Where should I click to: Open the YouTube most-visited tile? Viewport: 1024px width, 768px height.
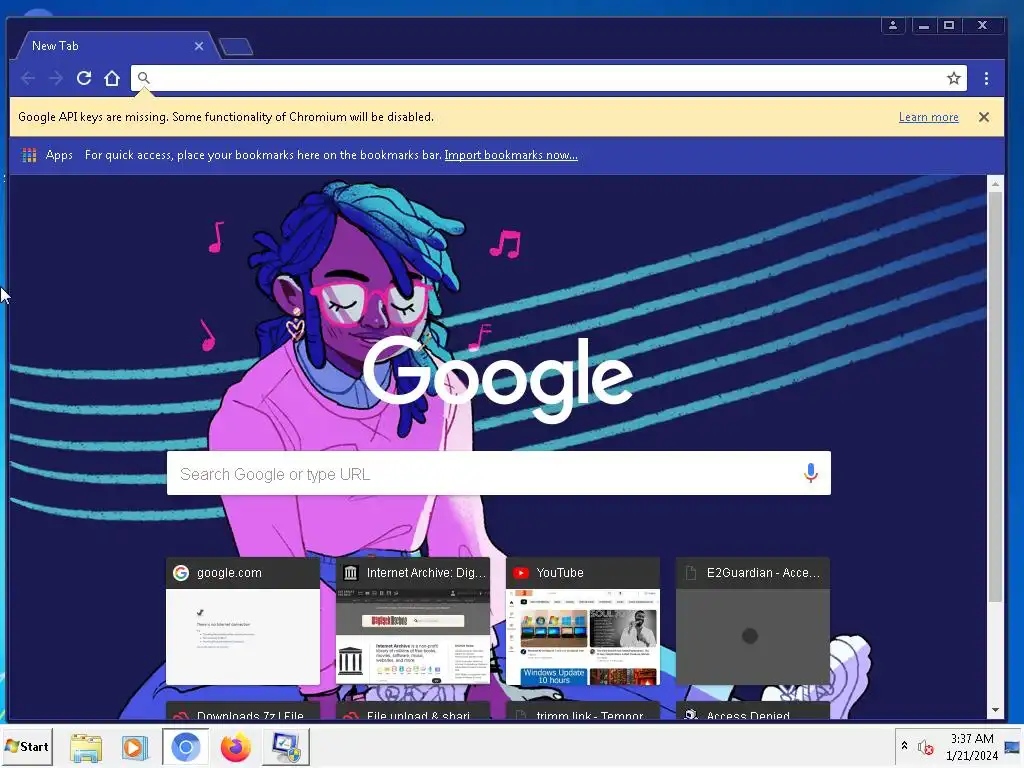[x=583, y=621]
